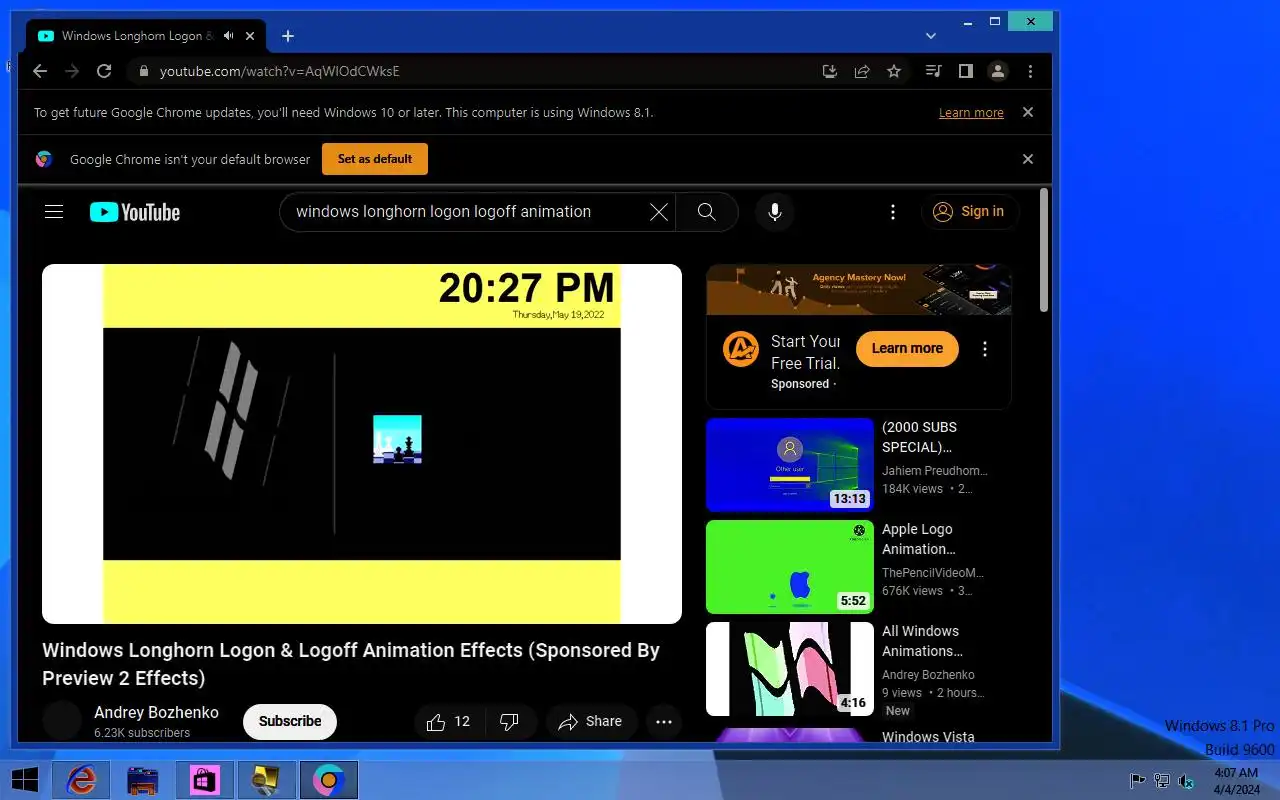Like the video (12 likes)
The height and width of the screenshot is (800, 1280).
(449, 721)
